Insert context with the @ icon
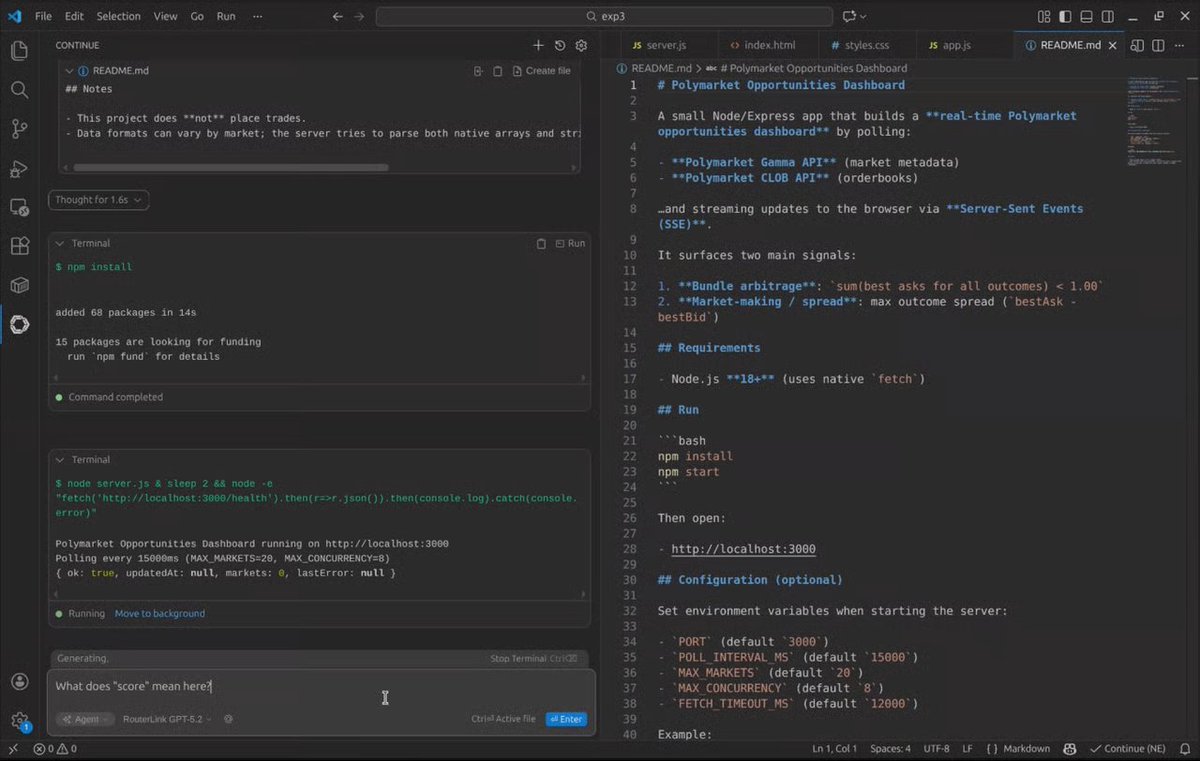Viewport: 1200px width, 761px height. tap(229, 719)
